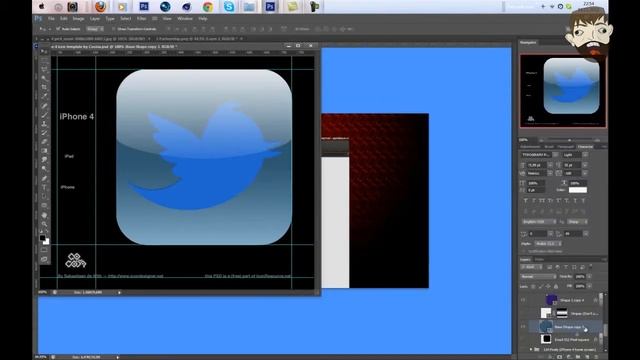Hide the Base Shape copy 1 layer
The height and width of the screenshot is (360, 640).
523,327
